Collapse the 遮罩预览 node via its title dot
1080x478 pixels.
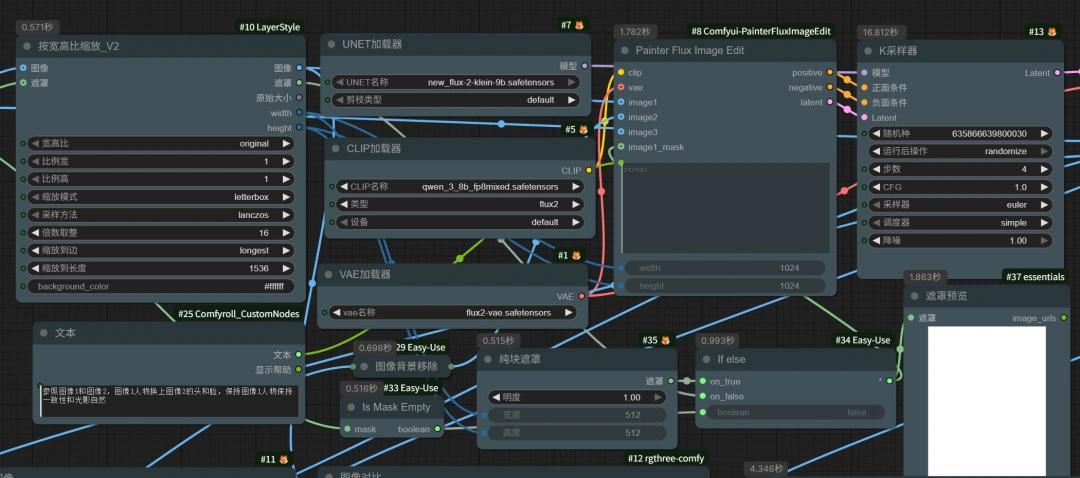point(913,297)
